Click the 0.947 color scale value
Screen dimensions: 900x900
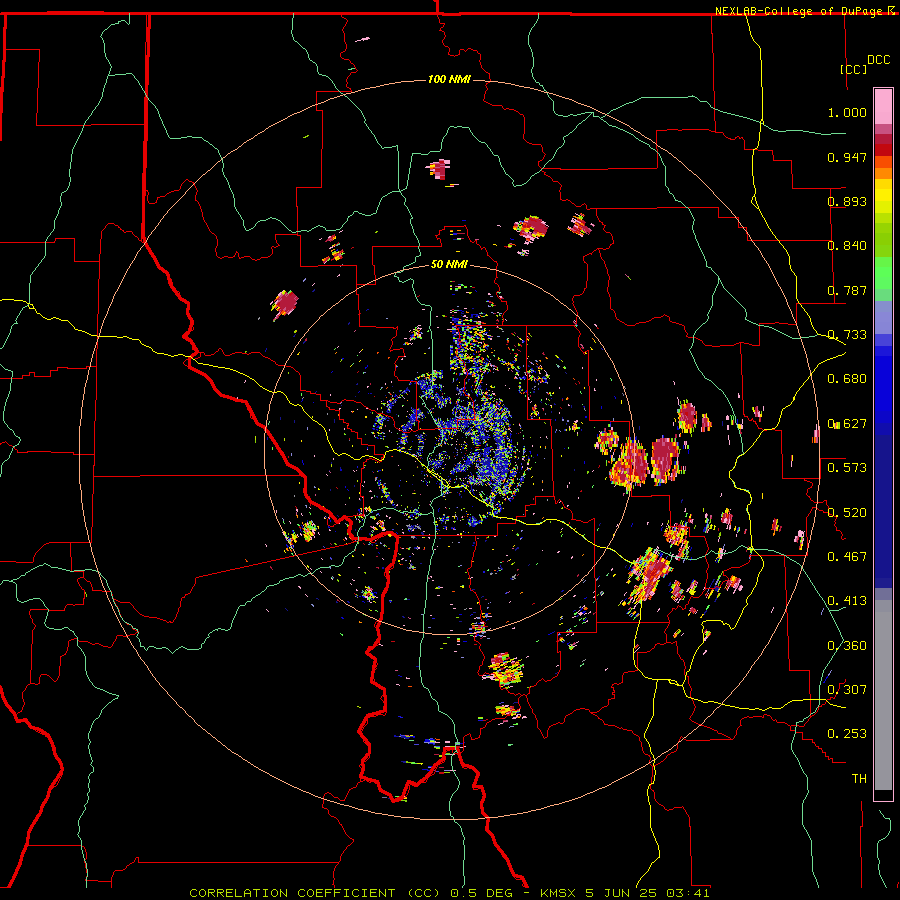point(847,157)
